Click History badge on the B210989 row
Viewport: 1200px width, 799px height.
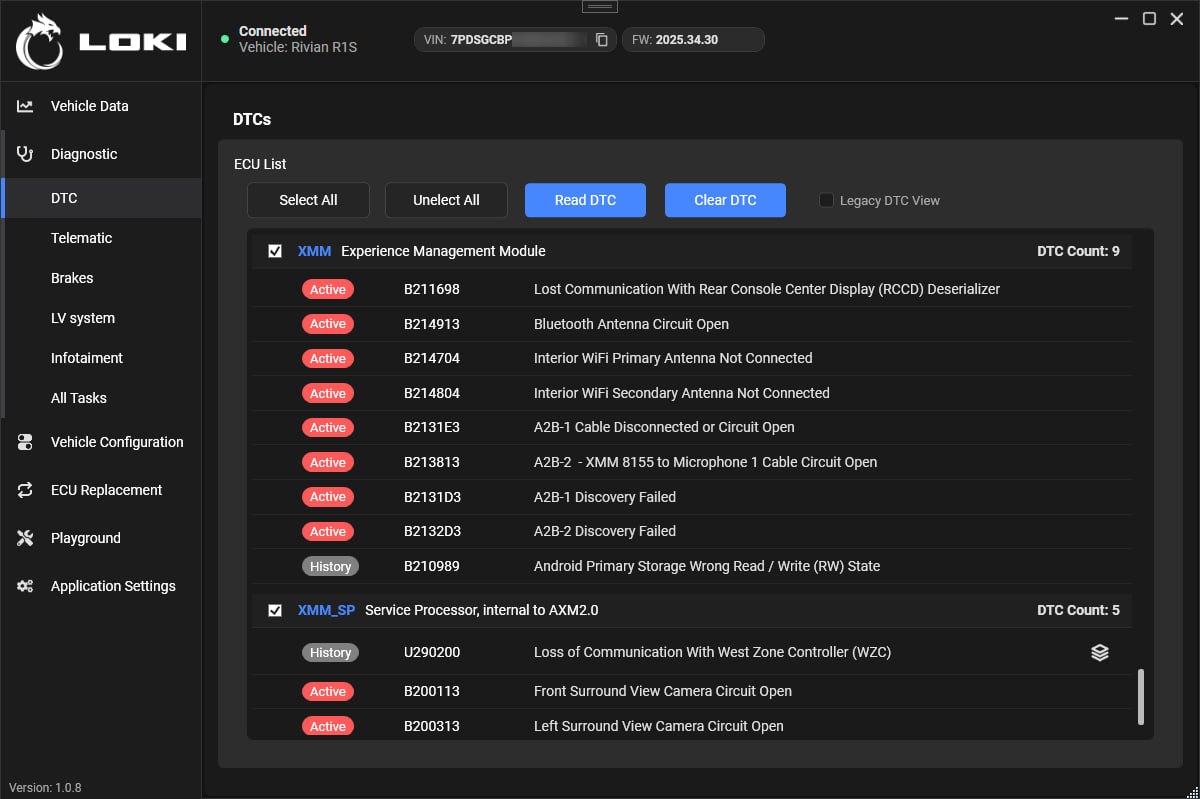[330, 566]
